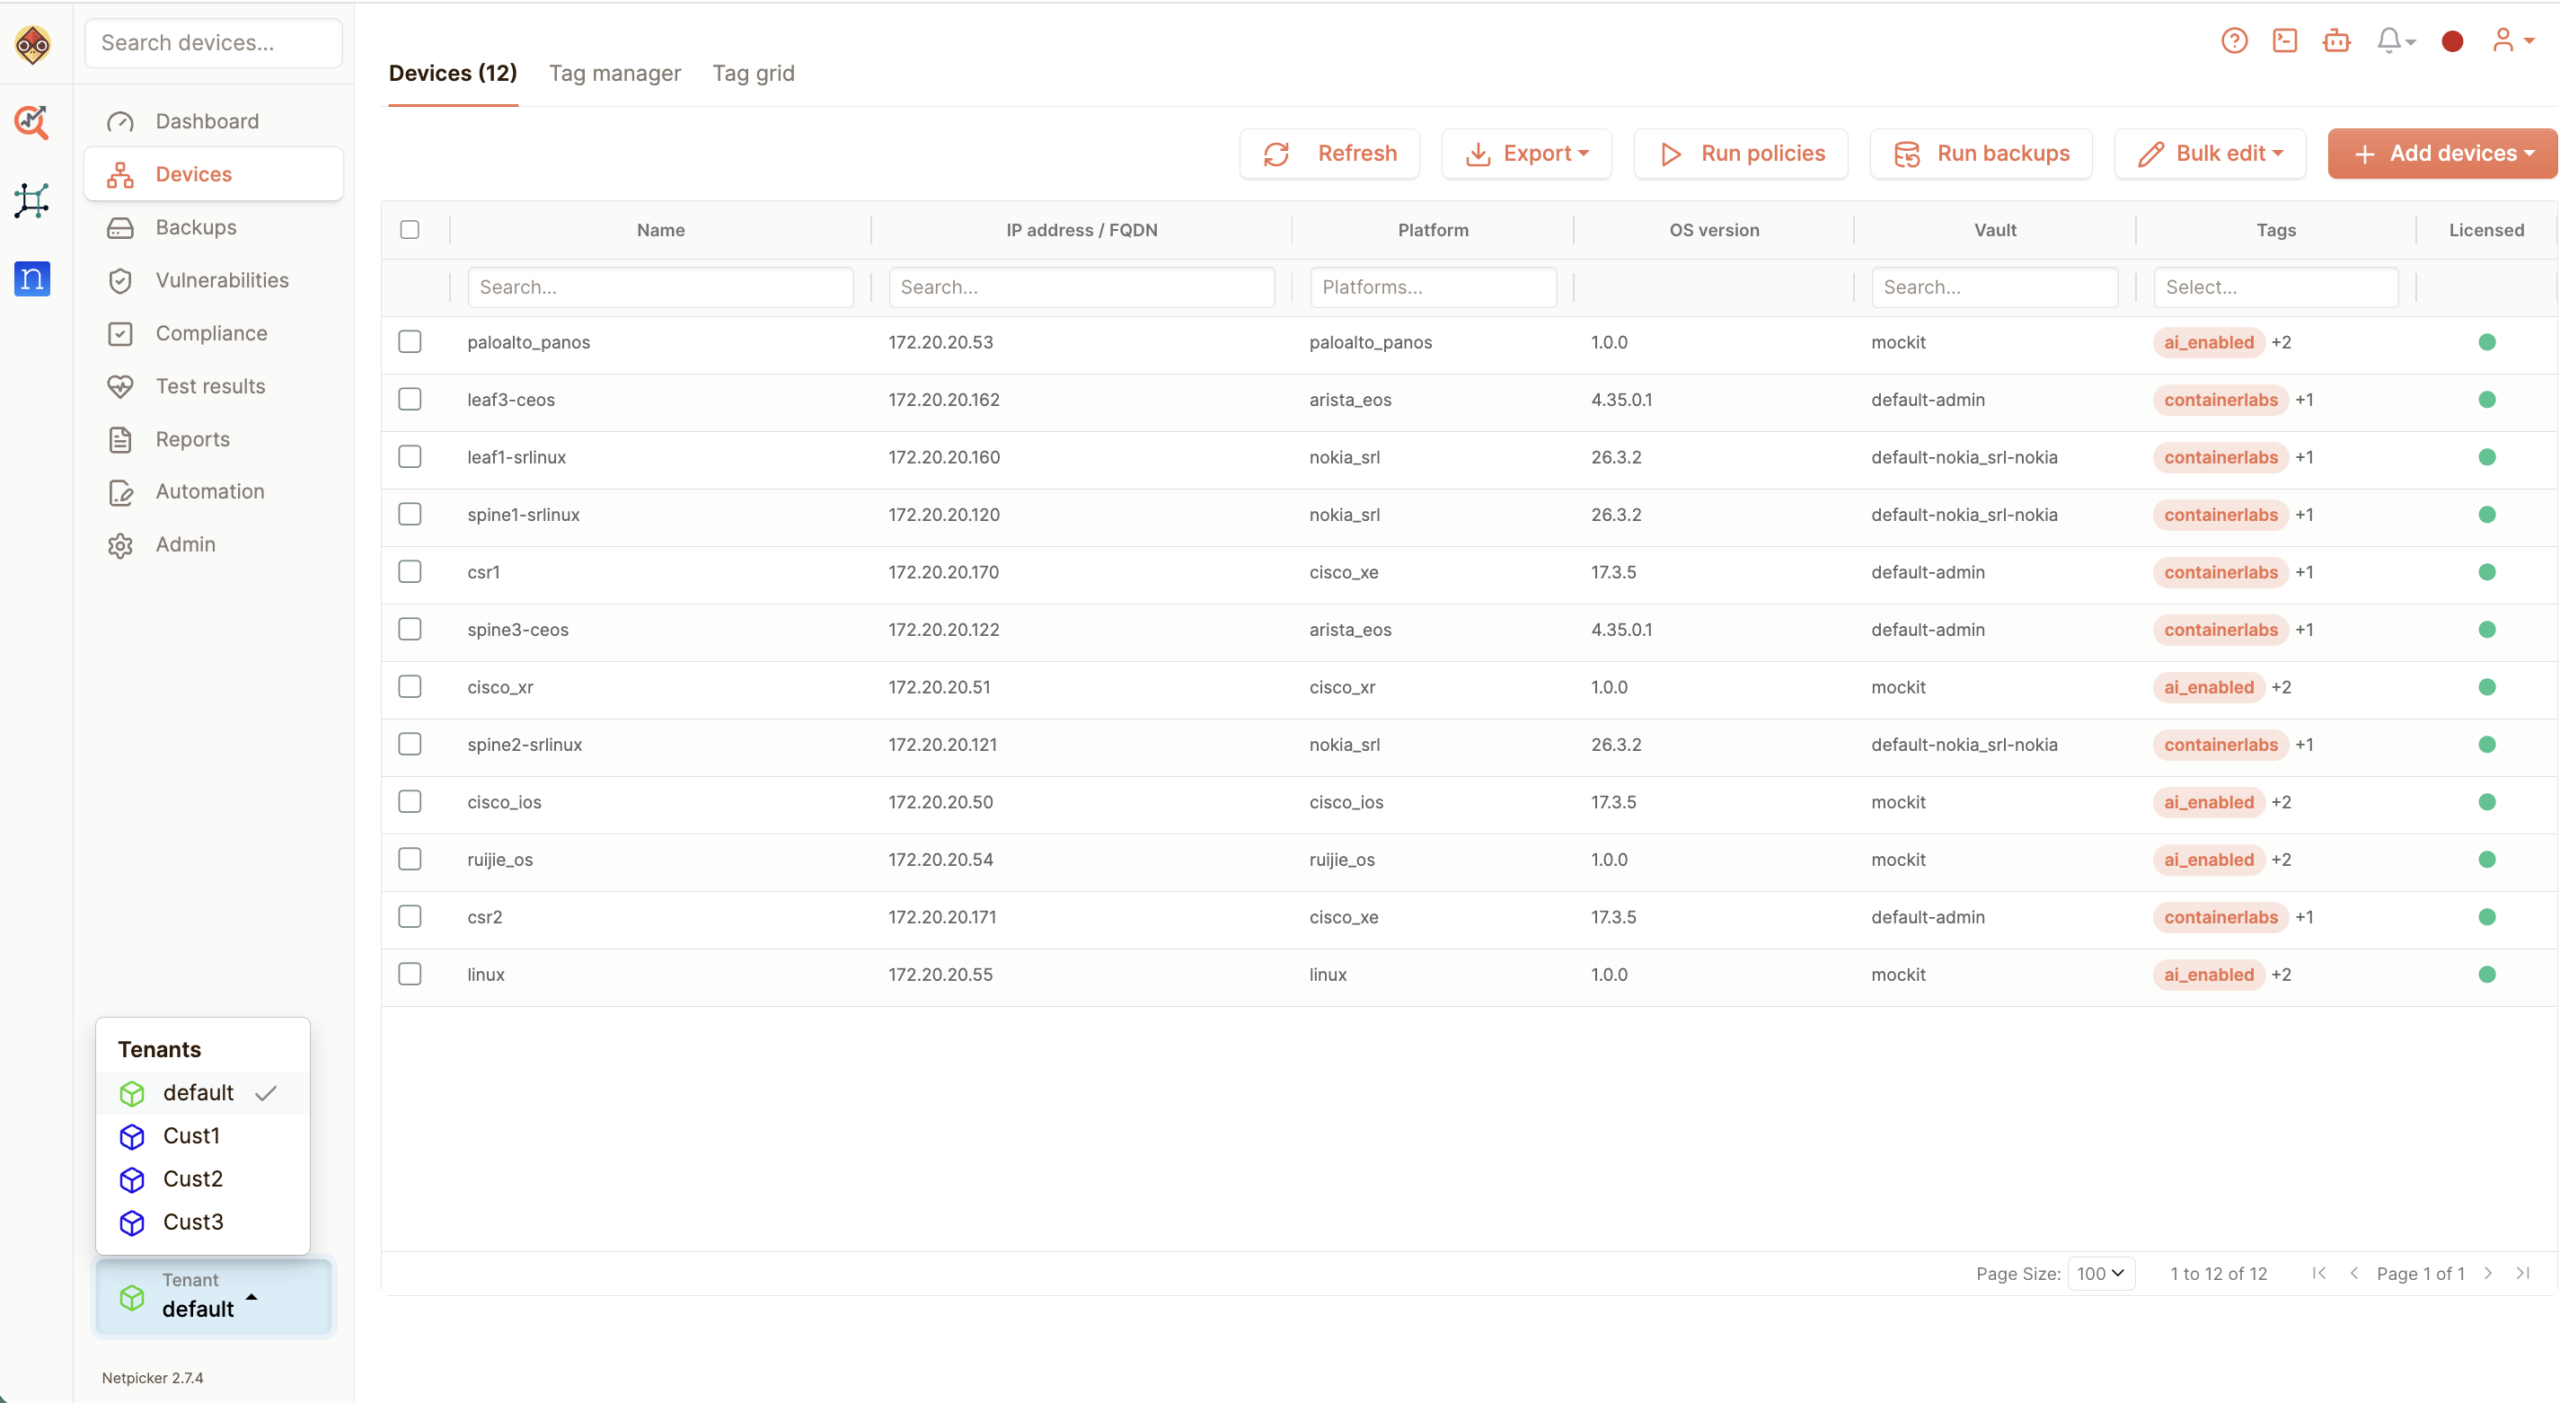Open the network topology icon in left rail

pyautogui.click(x=31, y=200)
